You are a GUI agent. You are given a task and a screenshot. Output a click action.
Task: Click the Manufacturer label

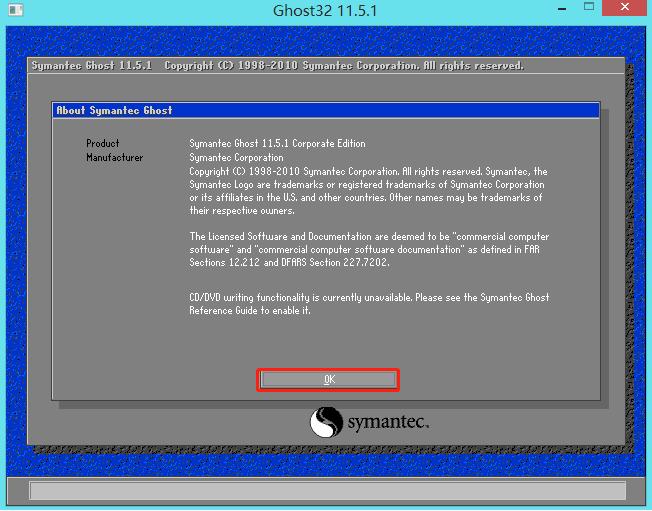114,158
